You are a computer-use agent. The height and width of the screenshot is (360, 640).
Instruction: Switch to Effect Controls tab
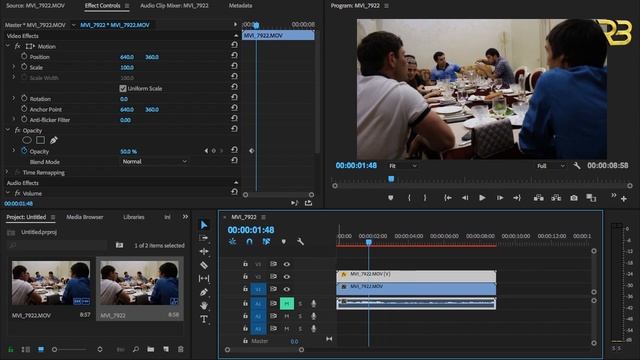tap(102, 6)
